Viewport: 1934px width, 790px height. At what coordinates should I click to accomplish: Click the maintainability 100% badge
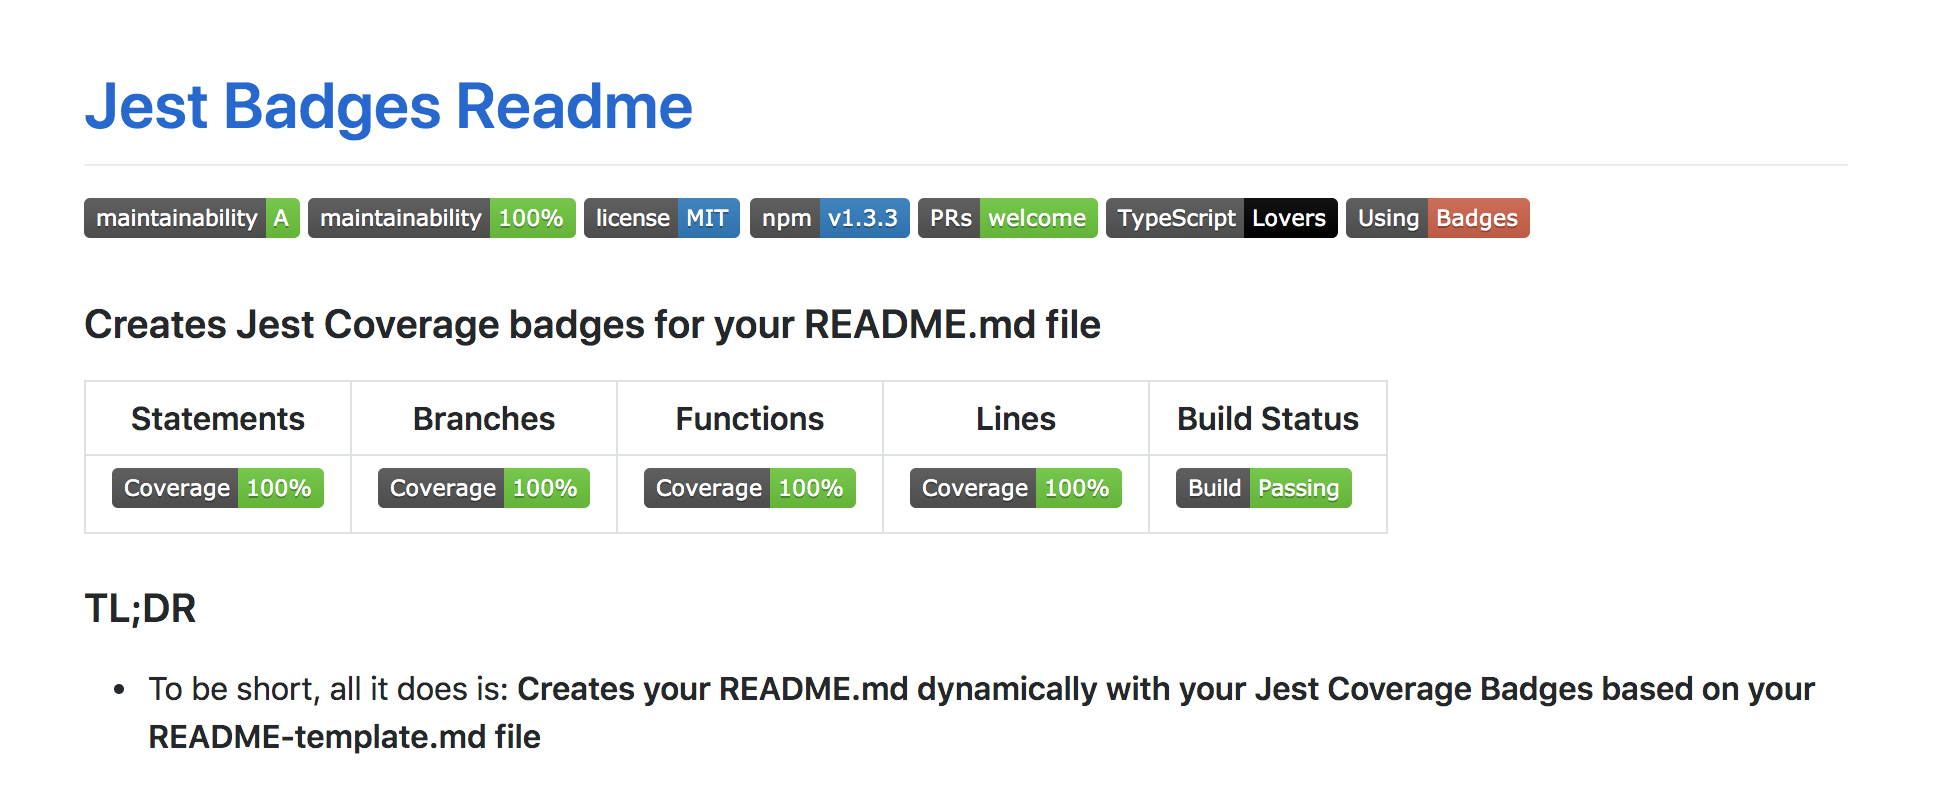point(442,218)
